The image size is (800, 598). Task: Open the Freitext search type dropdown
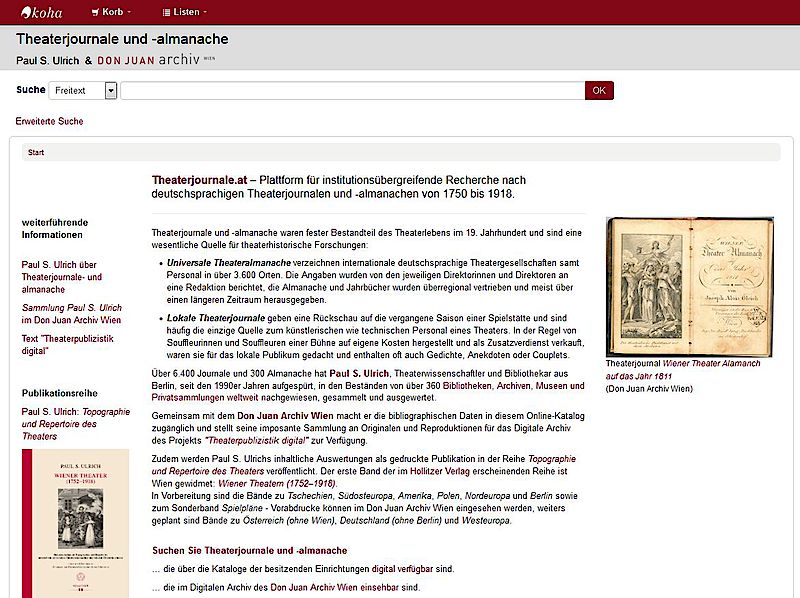(84, 90)
